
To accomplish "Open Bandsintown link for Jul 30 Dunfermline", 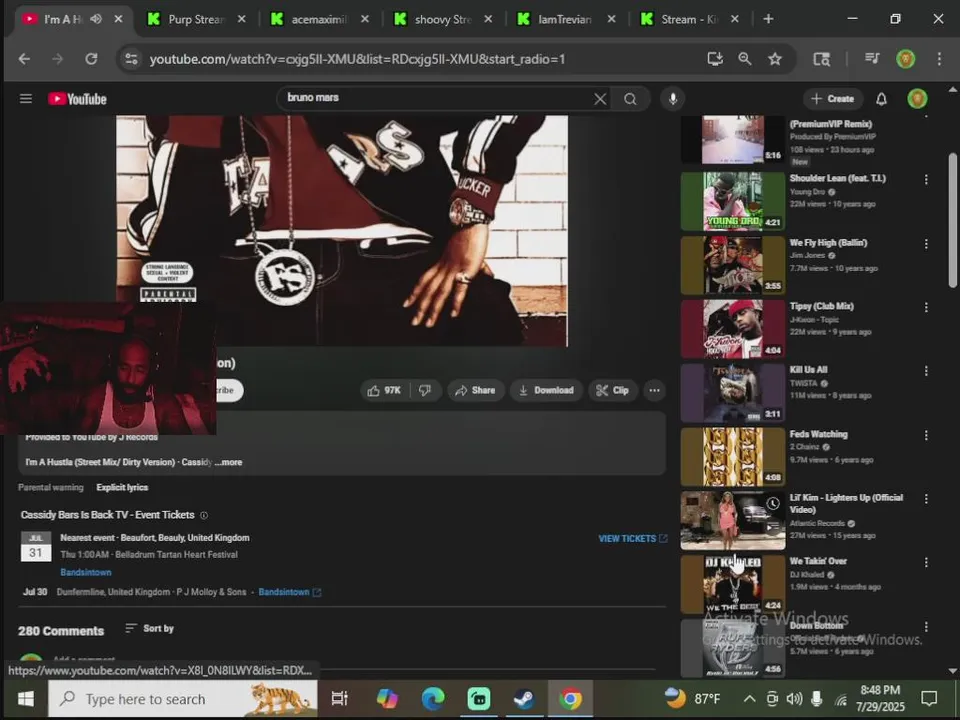I will click(x=289, y=592).
